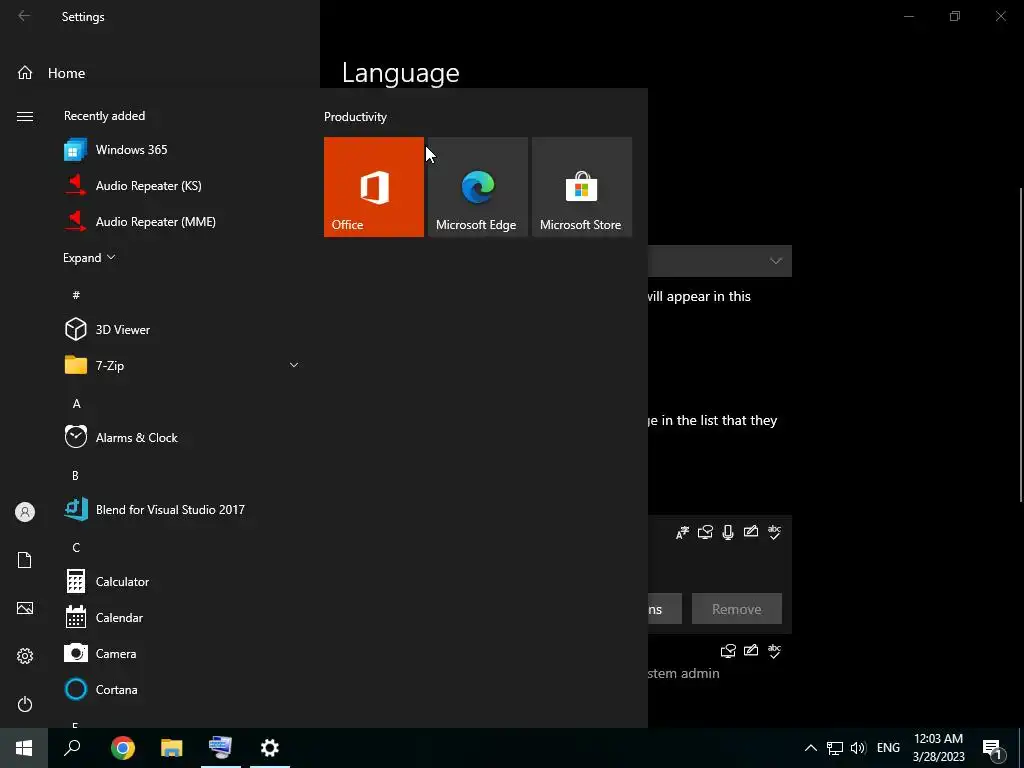
Task: Jump to letter A section header
Action: [76, 404]
